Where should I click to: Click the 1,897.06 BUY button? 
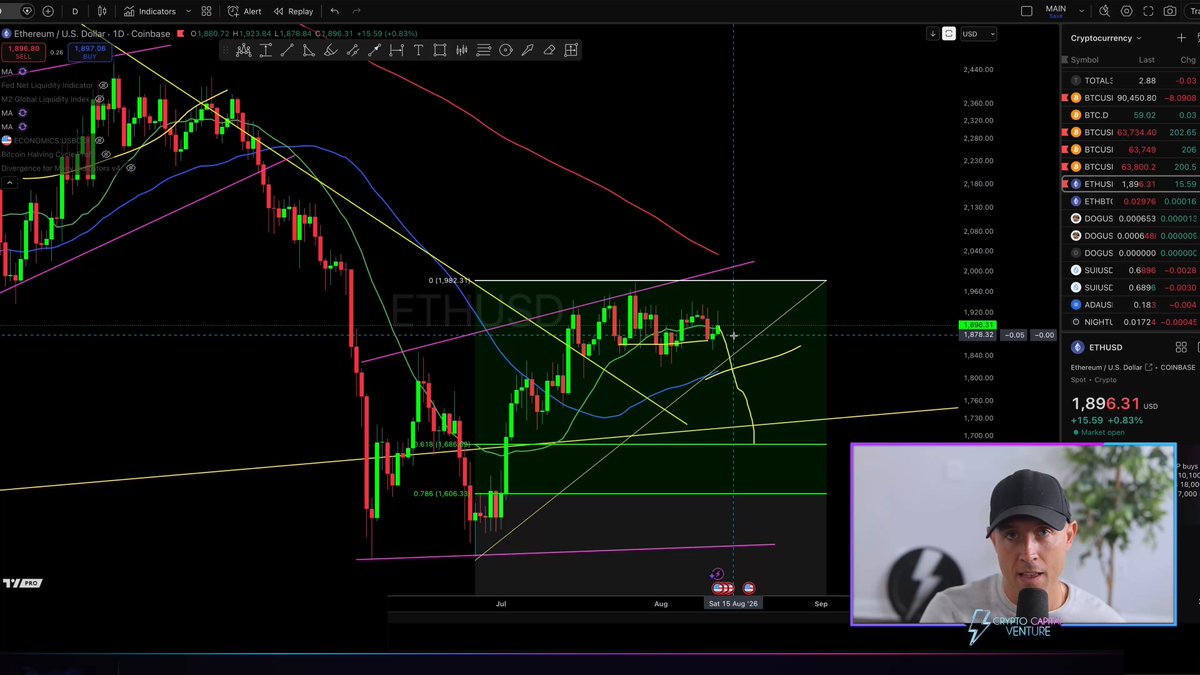coord(89,51)
